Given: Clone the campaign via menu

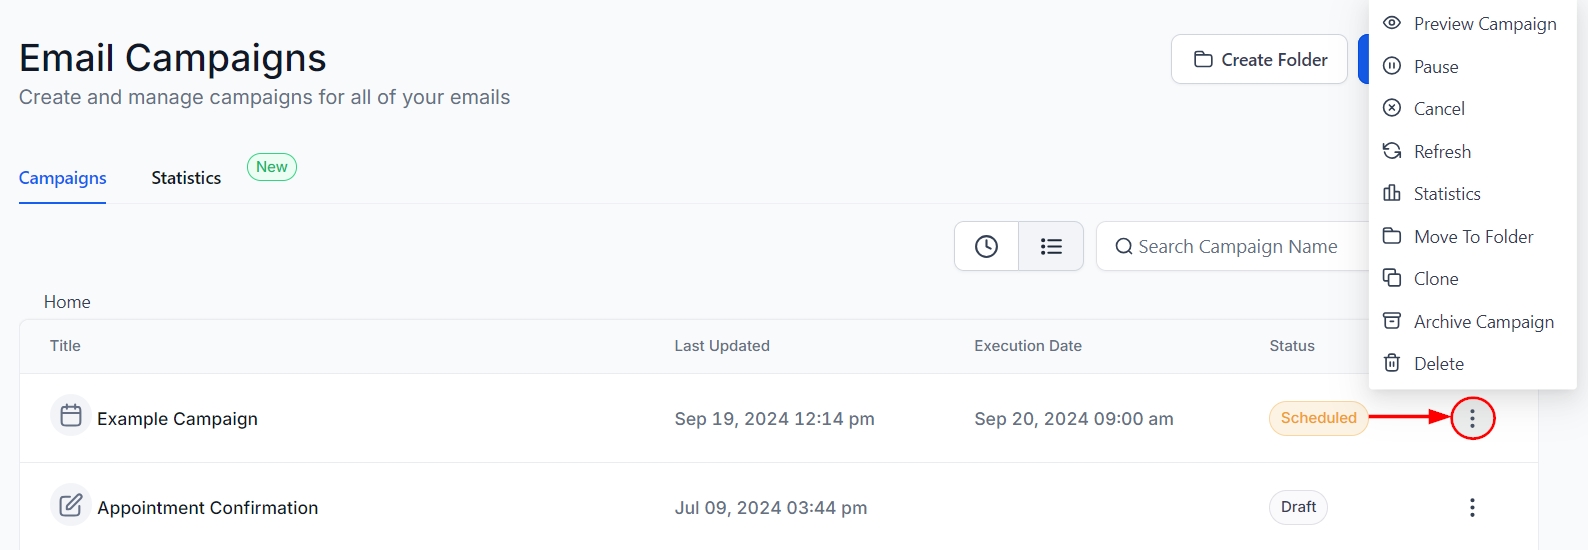Looking at the screenshot, I should coord(1435,279).
